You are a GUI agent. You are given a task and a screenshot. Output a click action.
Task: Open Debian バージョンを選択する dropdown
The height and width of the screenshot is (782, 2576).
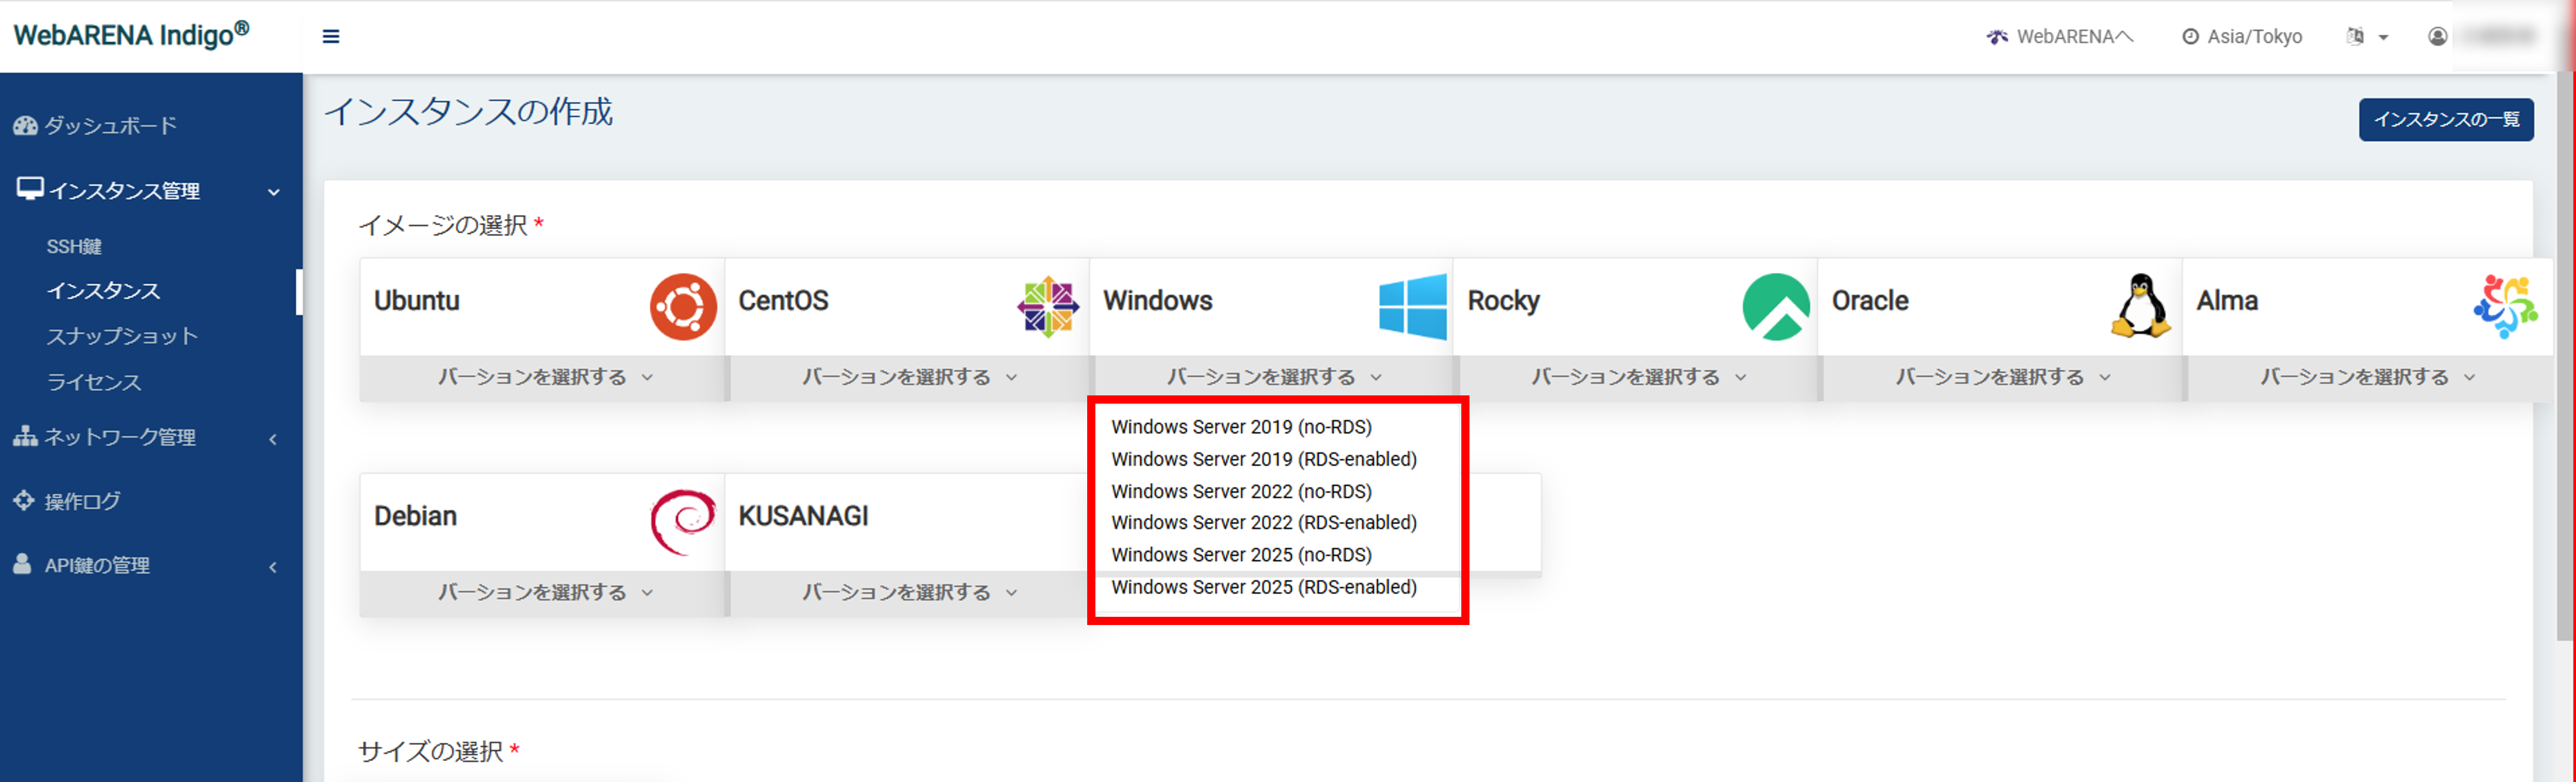click(x=544, y=592)
